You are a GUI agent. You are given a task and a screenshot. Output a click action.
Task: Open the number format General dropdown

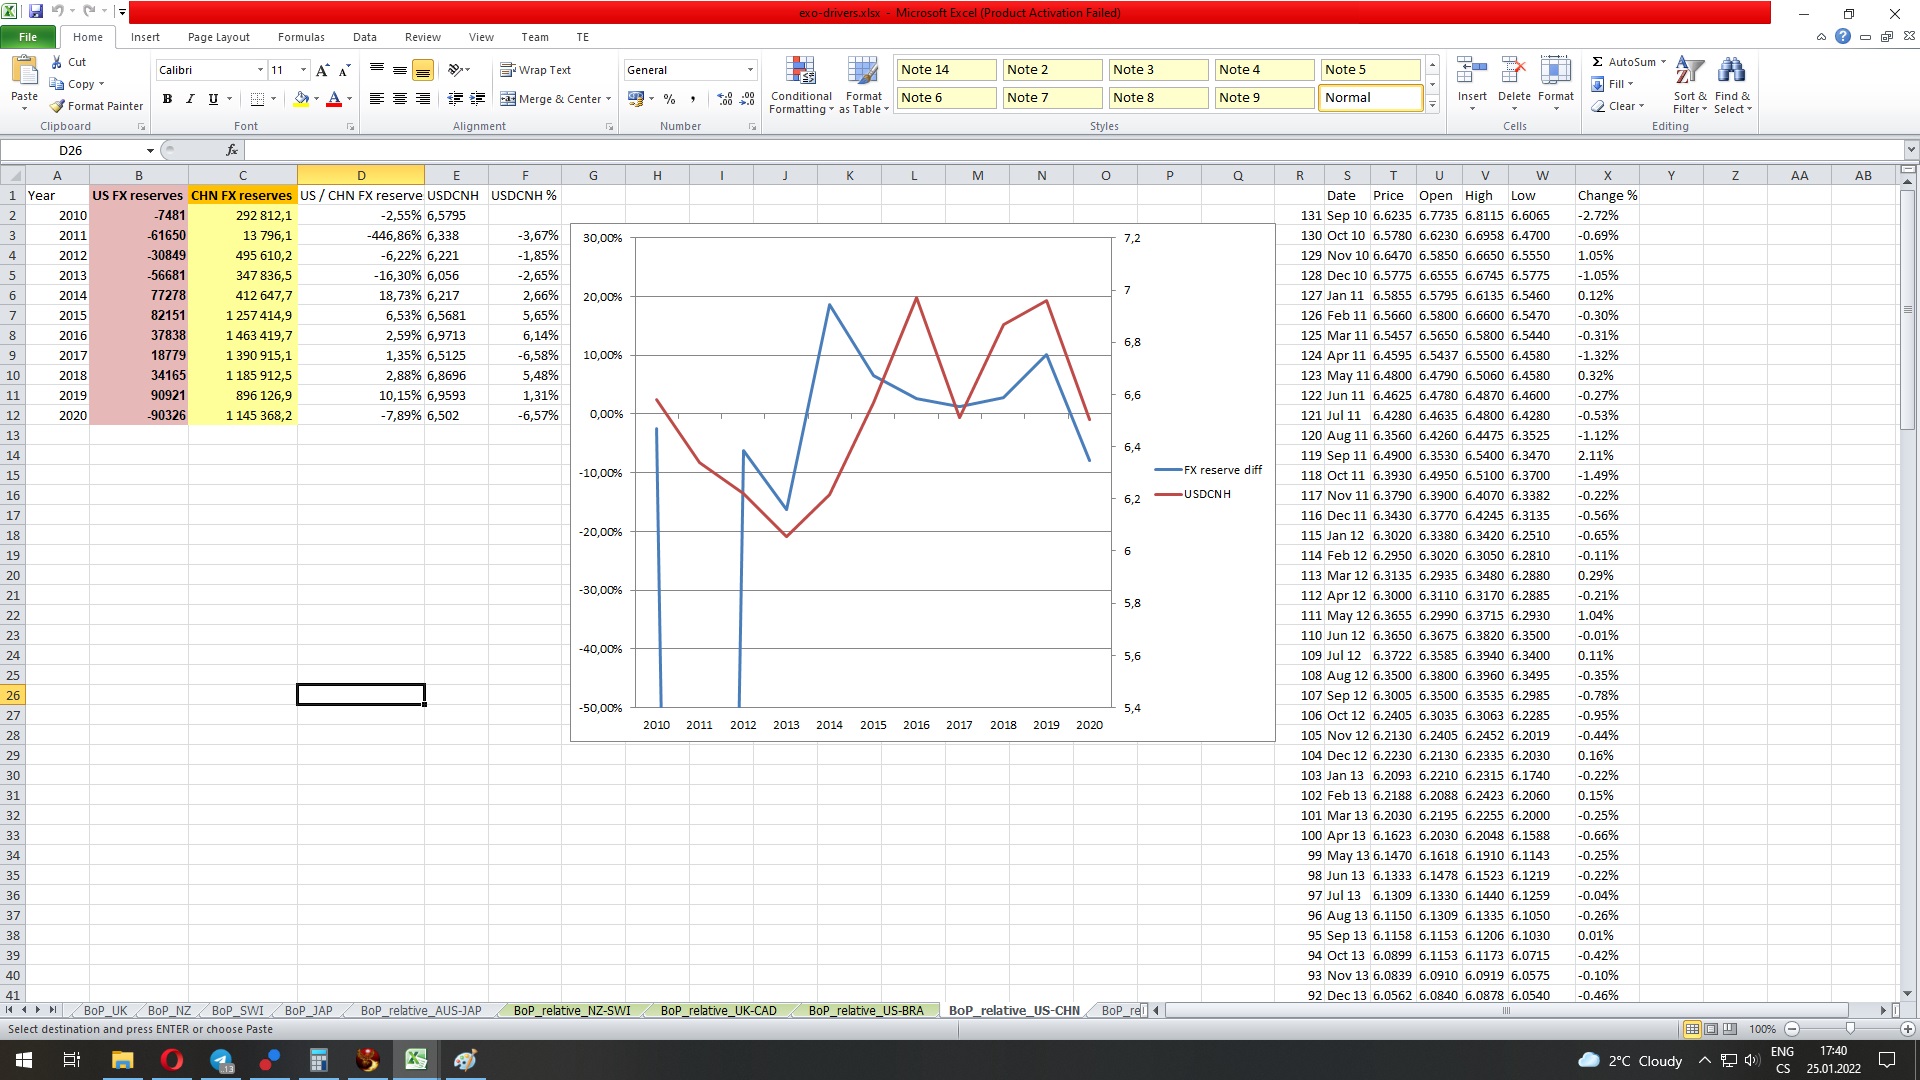[750, 70]
